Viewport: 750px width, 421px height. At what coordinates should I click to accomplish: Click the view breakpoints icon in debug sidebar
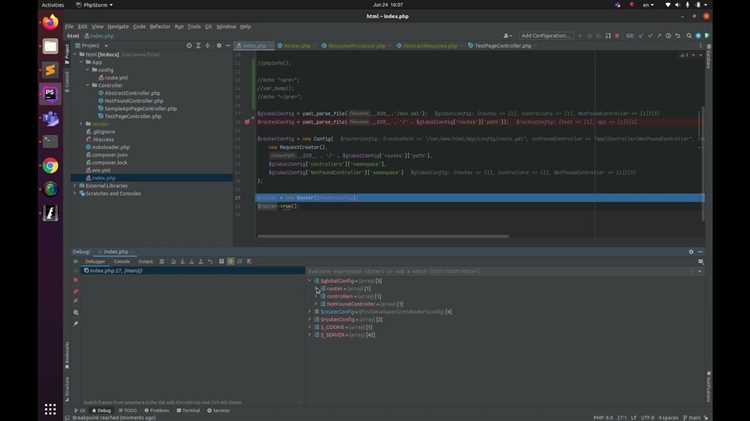[76, 291]
